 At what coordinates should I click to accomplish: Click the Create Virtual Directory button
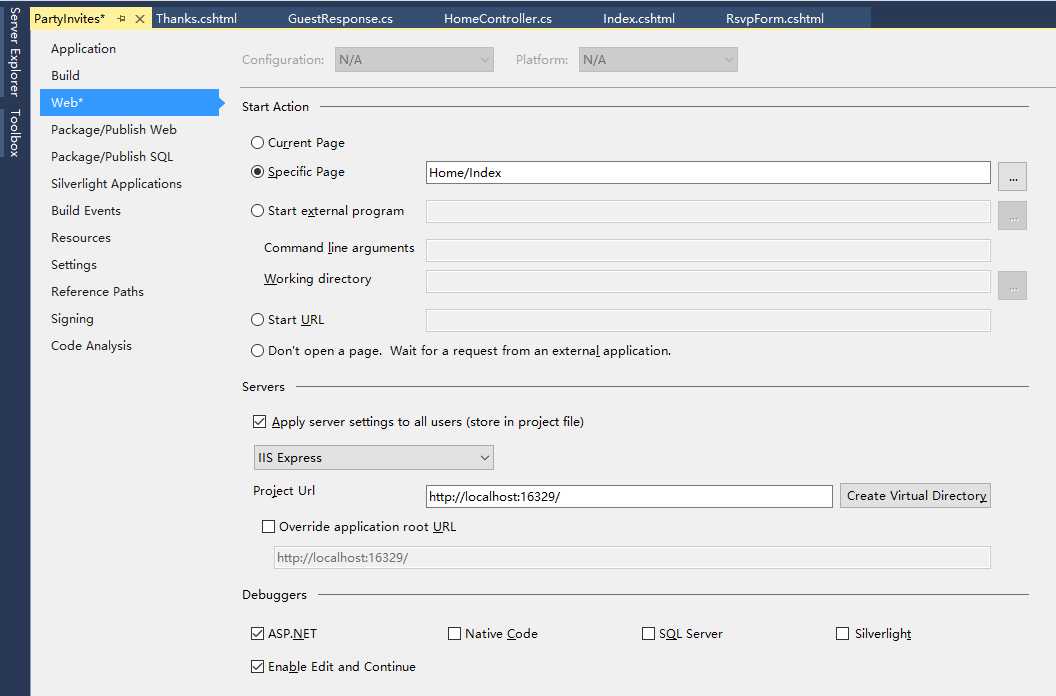coord(915,496)
